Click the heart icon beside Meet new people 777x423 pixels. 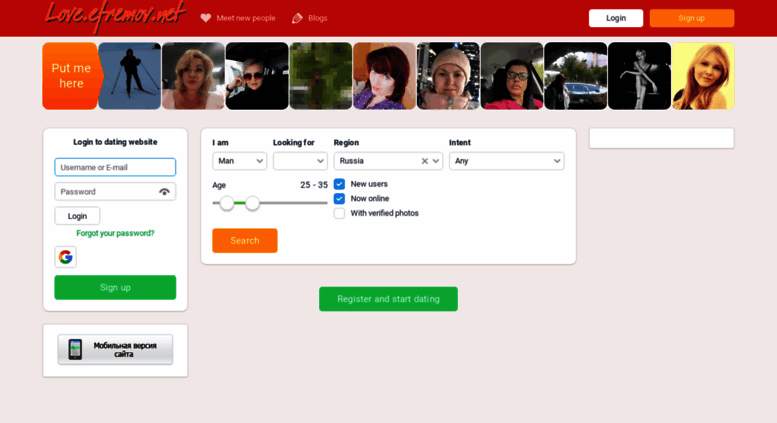click(x=206, y=18)
